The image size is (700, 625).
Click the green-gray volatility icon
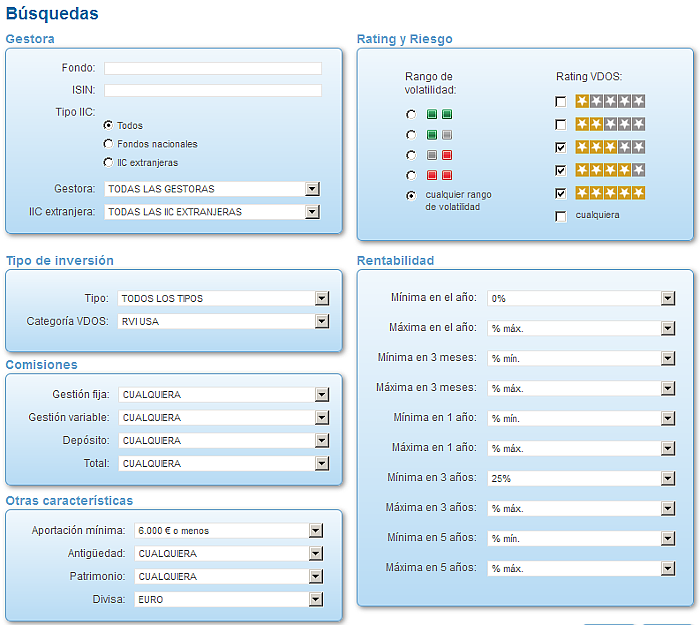pyautogui.click(x=439, y=135)
